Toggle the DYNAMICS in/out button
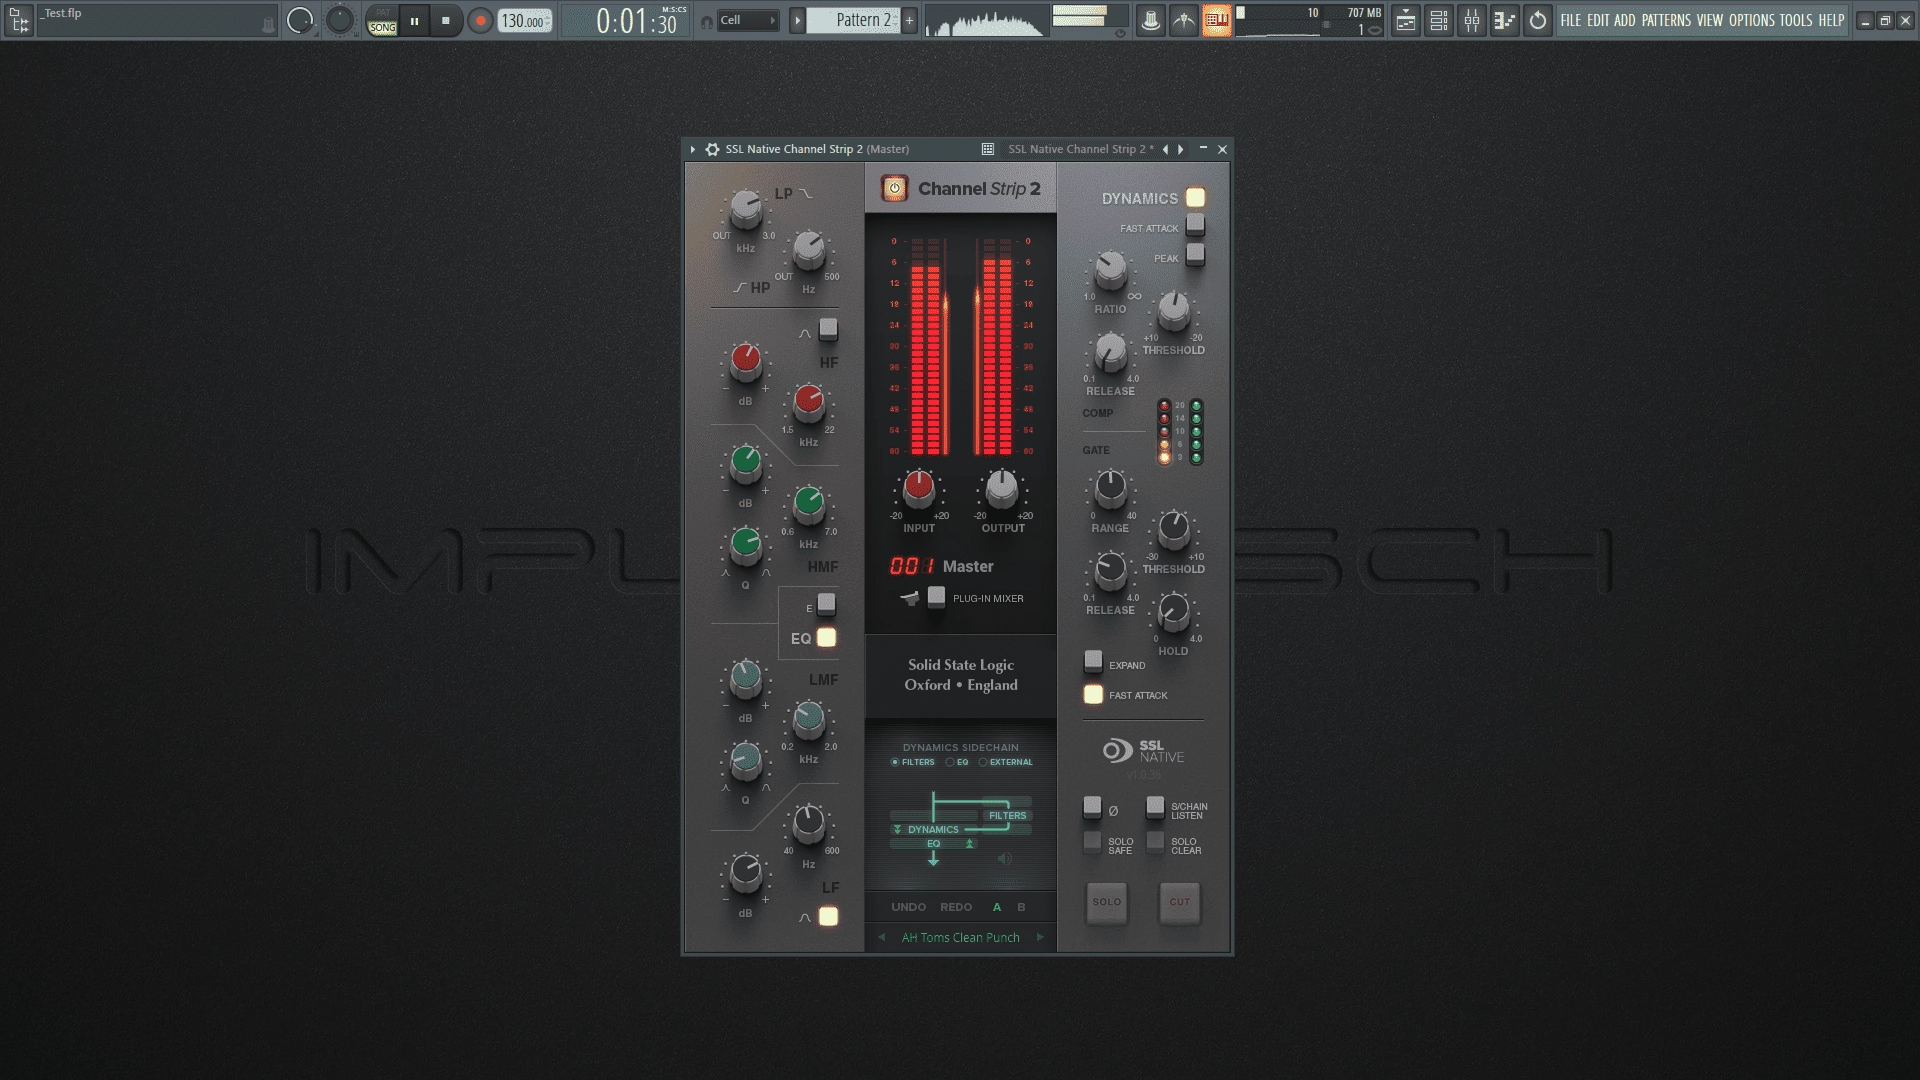The image size is (1920, 1080). coord(1195,197)
